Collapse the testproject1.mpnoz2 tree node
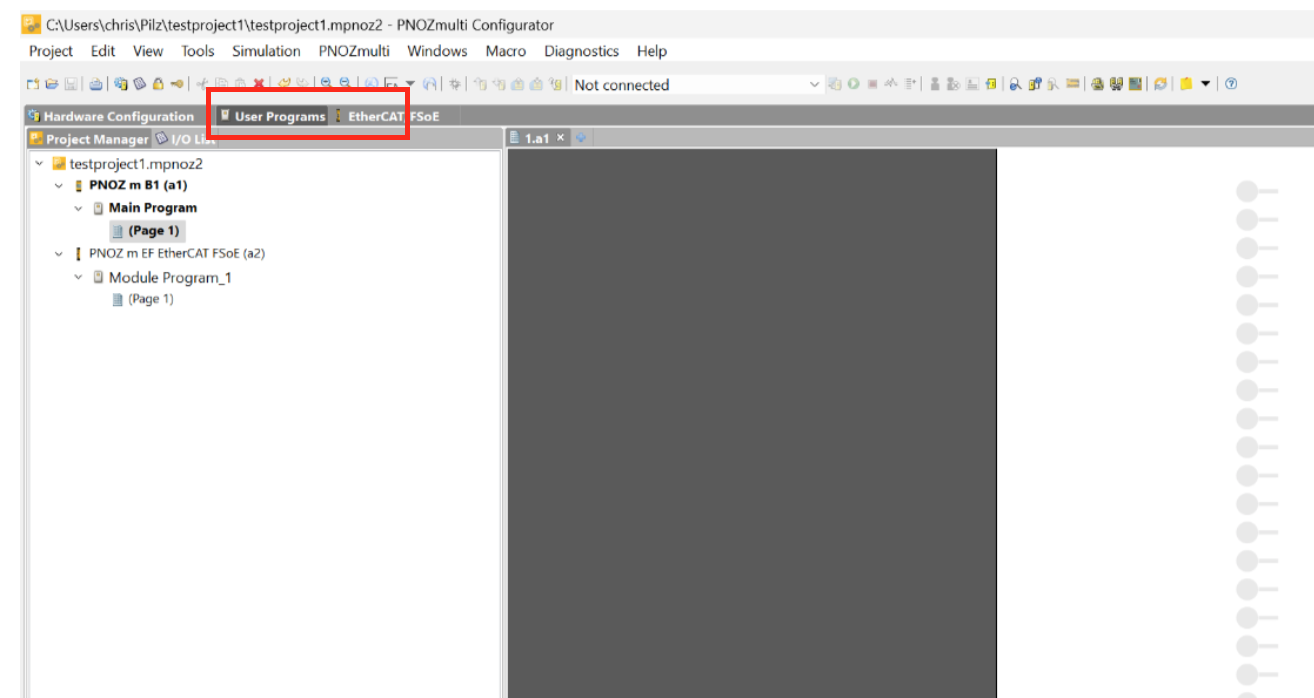This screenshot has height=698, width=1314. 39,163
